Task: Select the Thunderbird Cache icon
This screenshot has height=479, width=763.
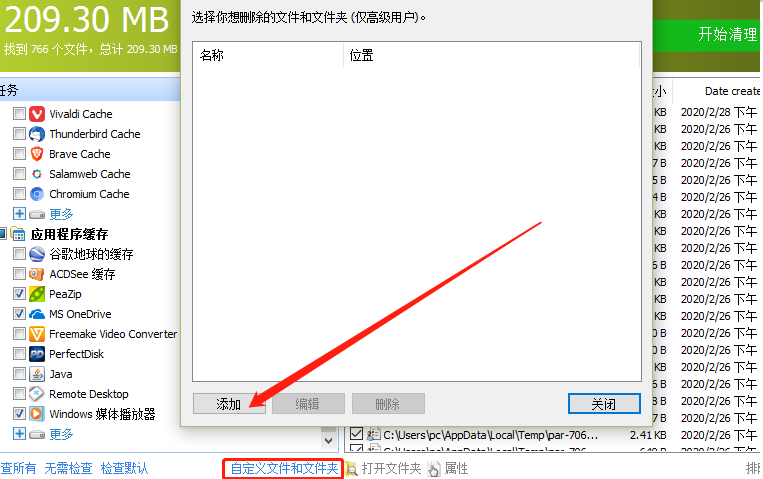Action: click(x=37, y=134)
